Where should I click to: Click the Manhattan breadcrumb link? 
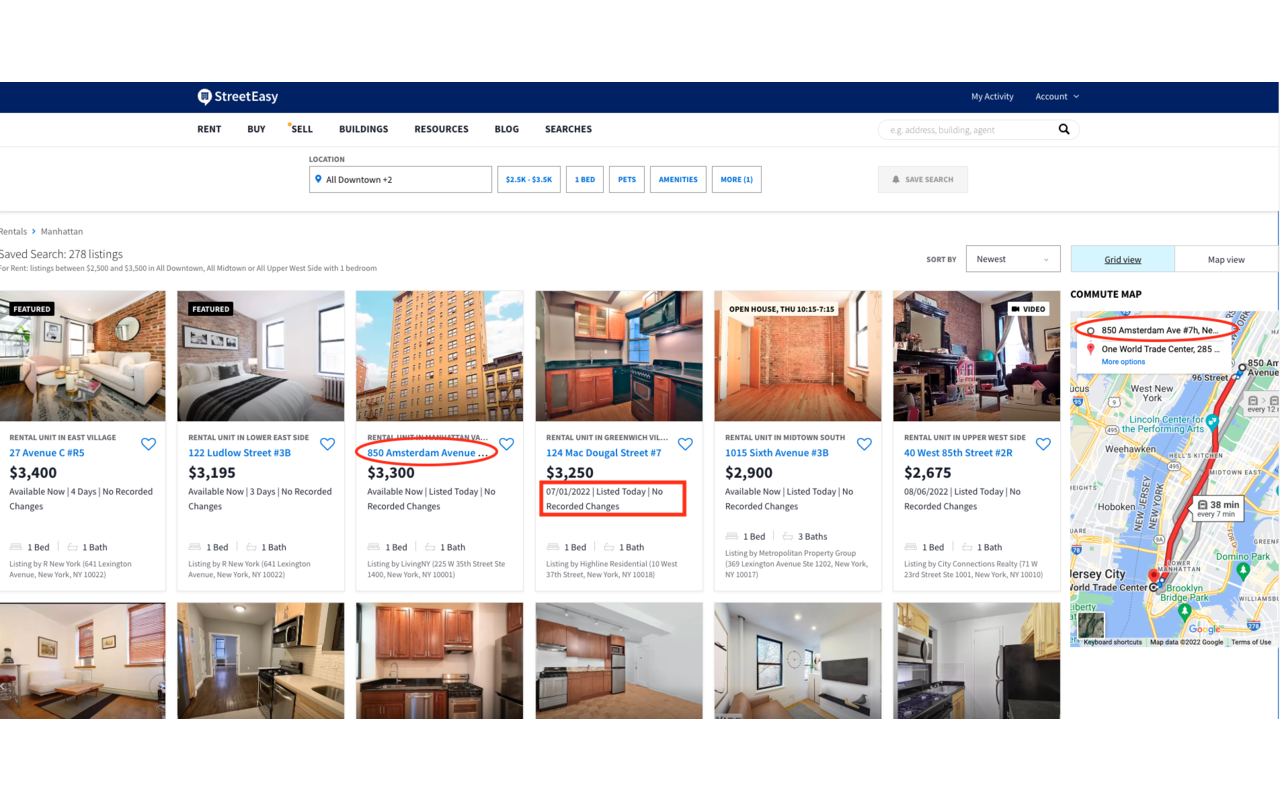click(62, 231)
